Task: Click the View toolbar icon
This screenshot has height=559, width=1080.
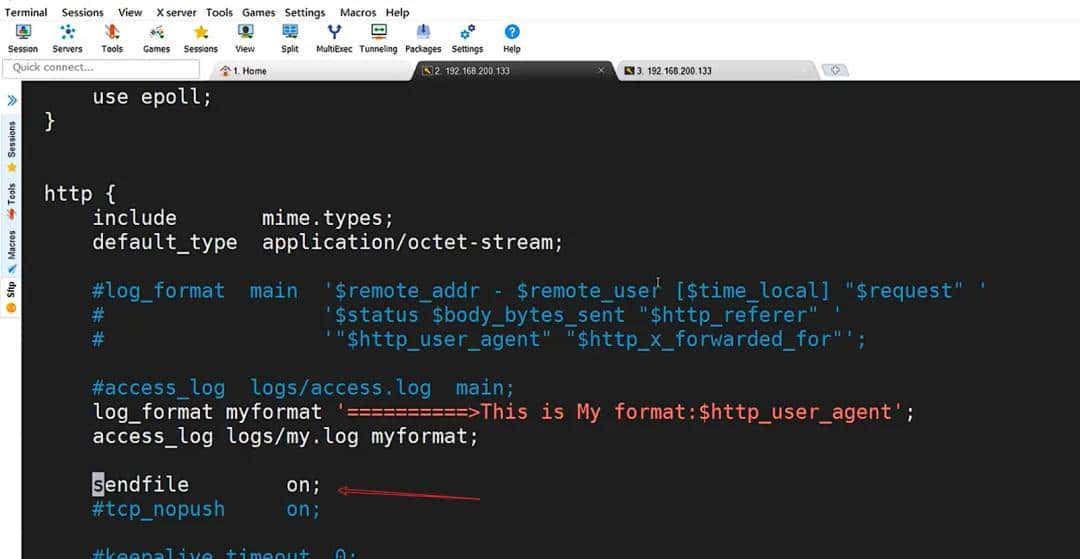Action: [x=245, y=39]
